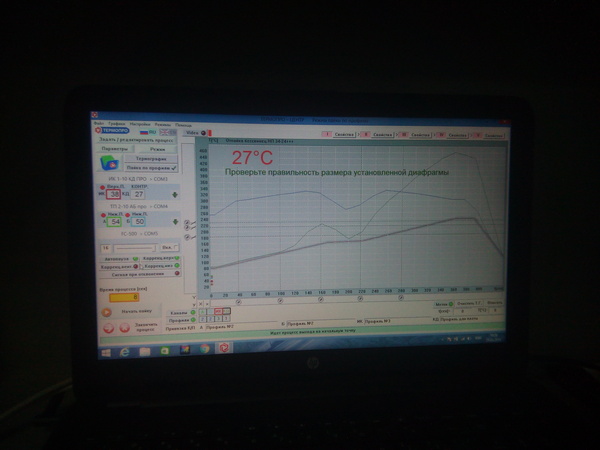Open the Файл menu
Image resolution: width=600 pixels, height=450 pixels.
[99, 123]
